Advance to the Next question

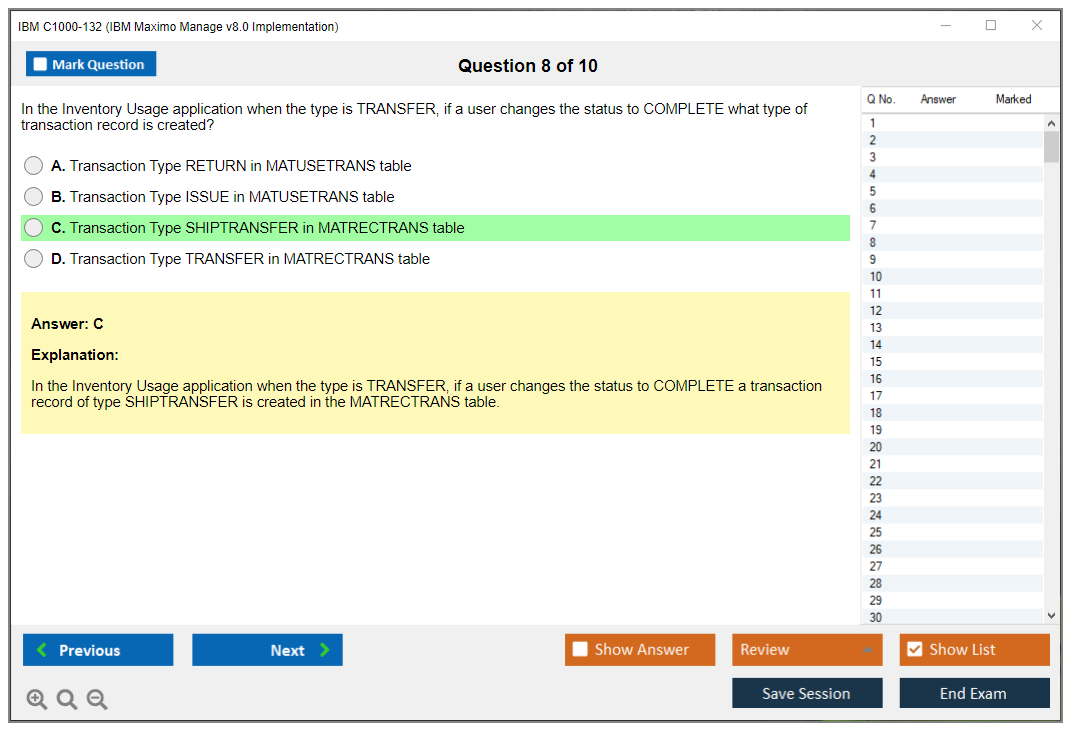click(x=267, y=650)
